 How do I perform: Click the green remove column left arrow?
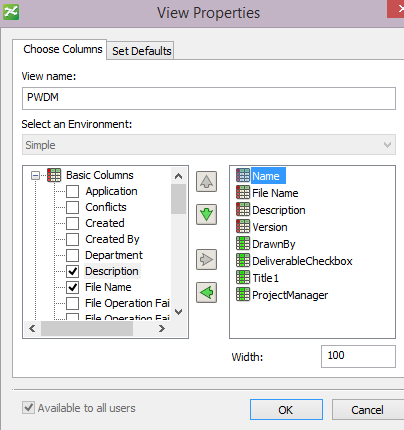(206, 292)
